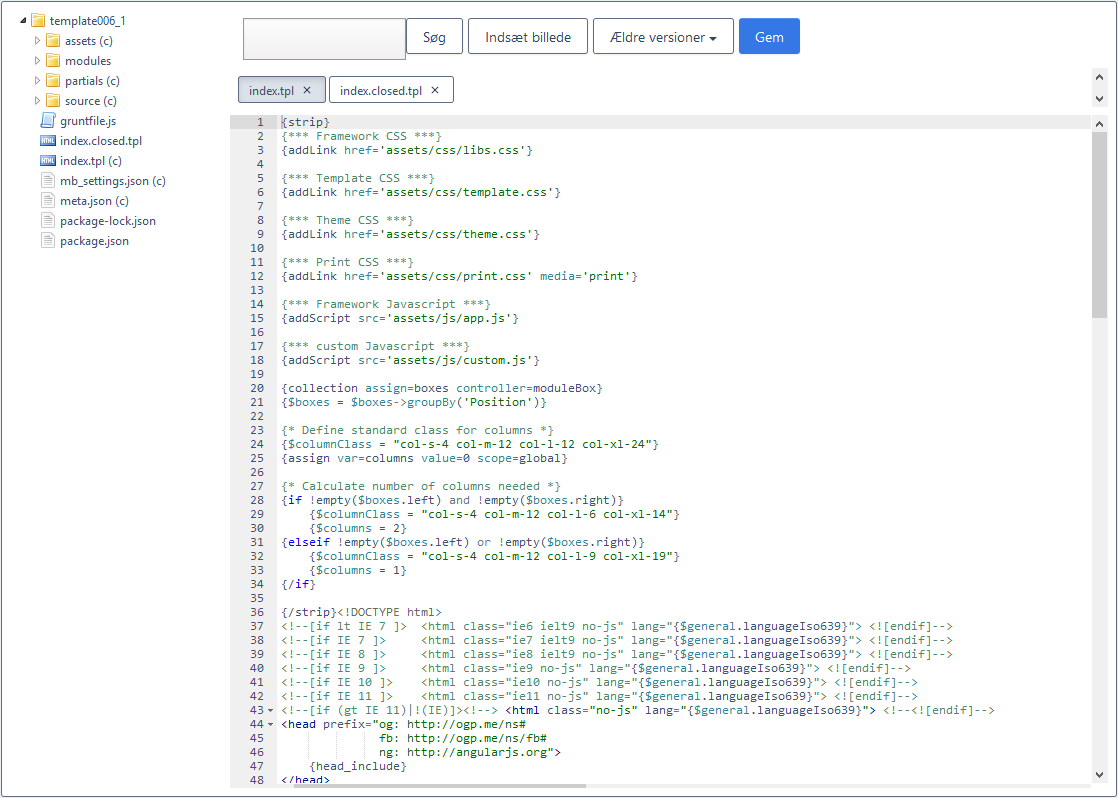Click the package-lock.json document icon
This screenshot has width=1118, height=798.
point(48,221)
